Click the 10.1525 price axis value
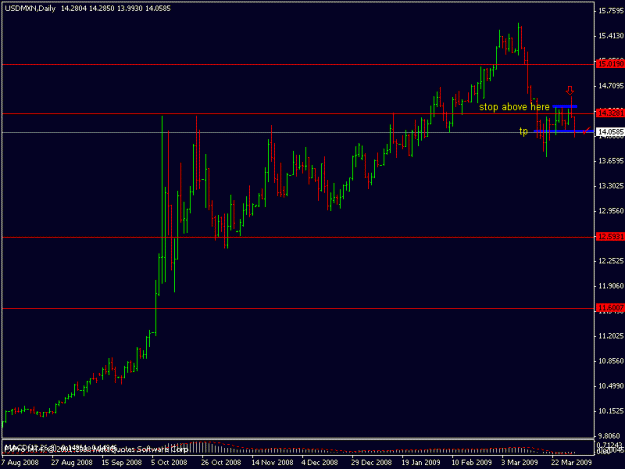Viewport: 625px width, 469px height. 611,411
